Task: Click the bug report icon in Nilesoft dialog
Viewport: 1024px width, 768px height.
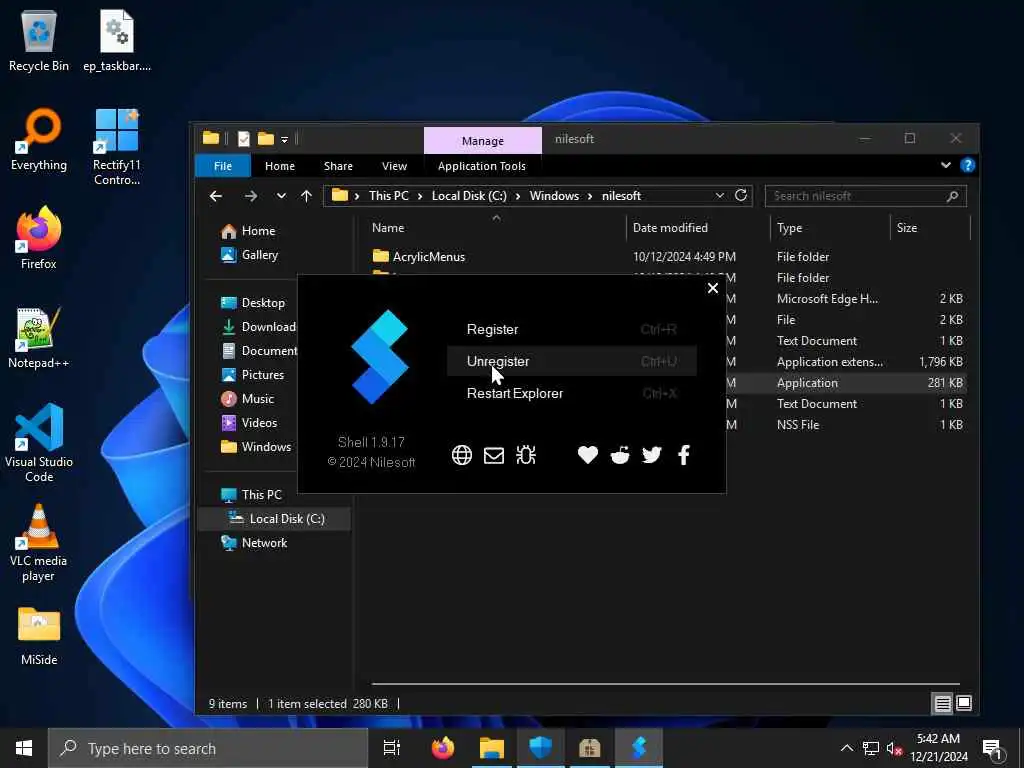Action: click(x=526, y=455)
